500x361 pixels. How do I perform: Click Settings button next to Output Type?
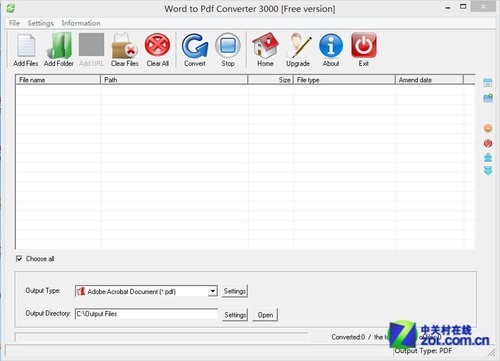click(x=235, y=291)
